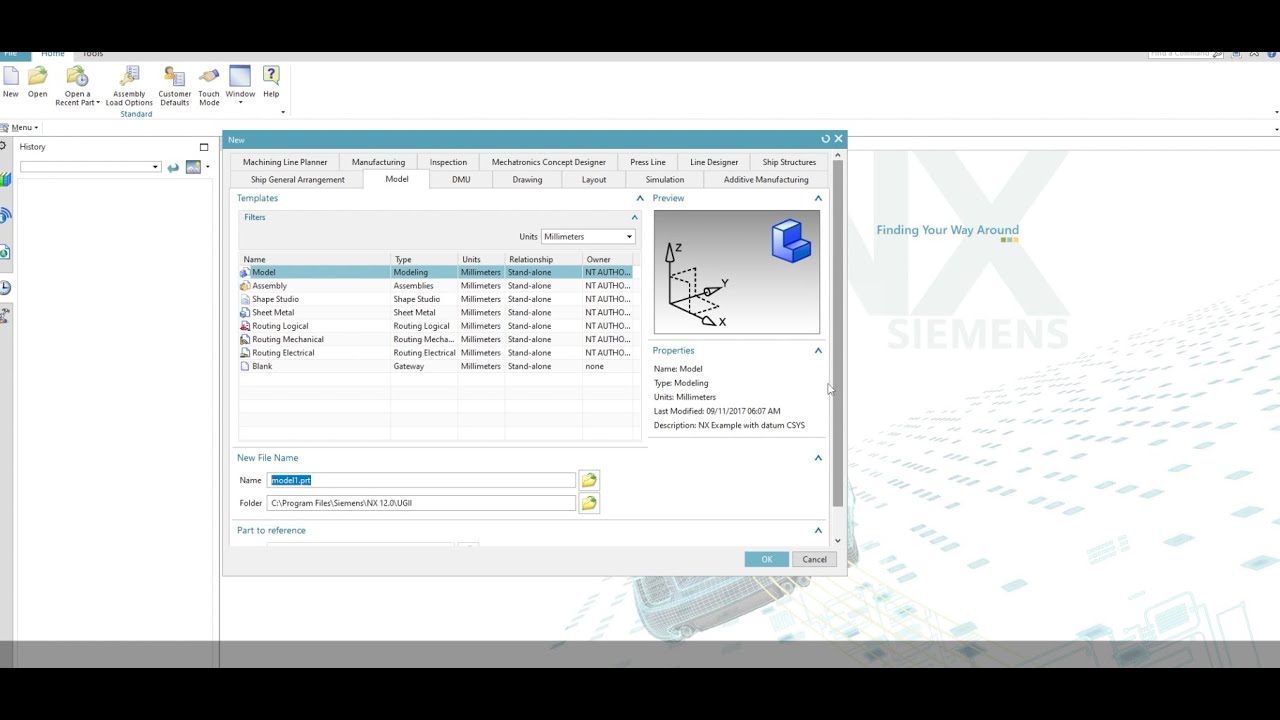Click the Cancel button

click(815, 559)
